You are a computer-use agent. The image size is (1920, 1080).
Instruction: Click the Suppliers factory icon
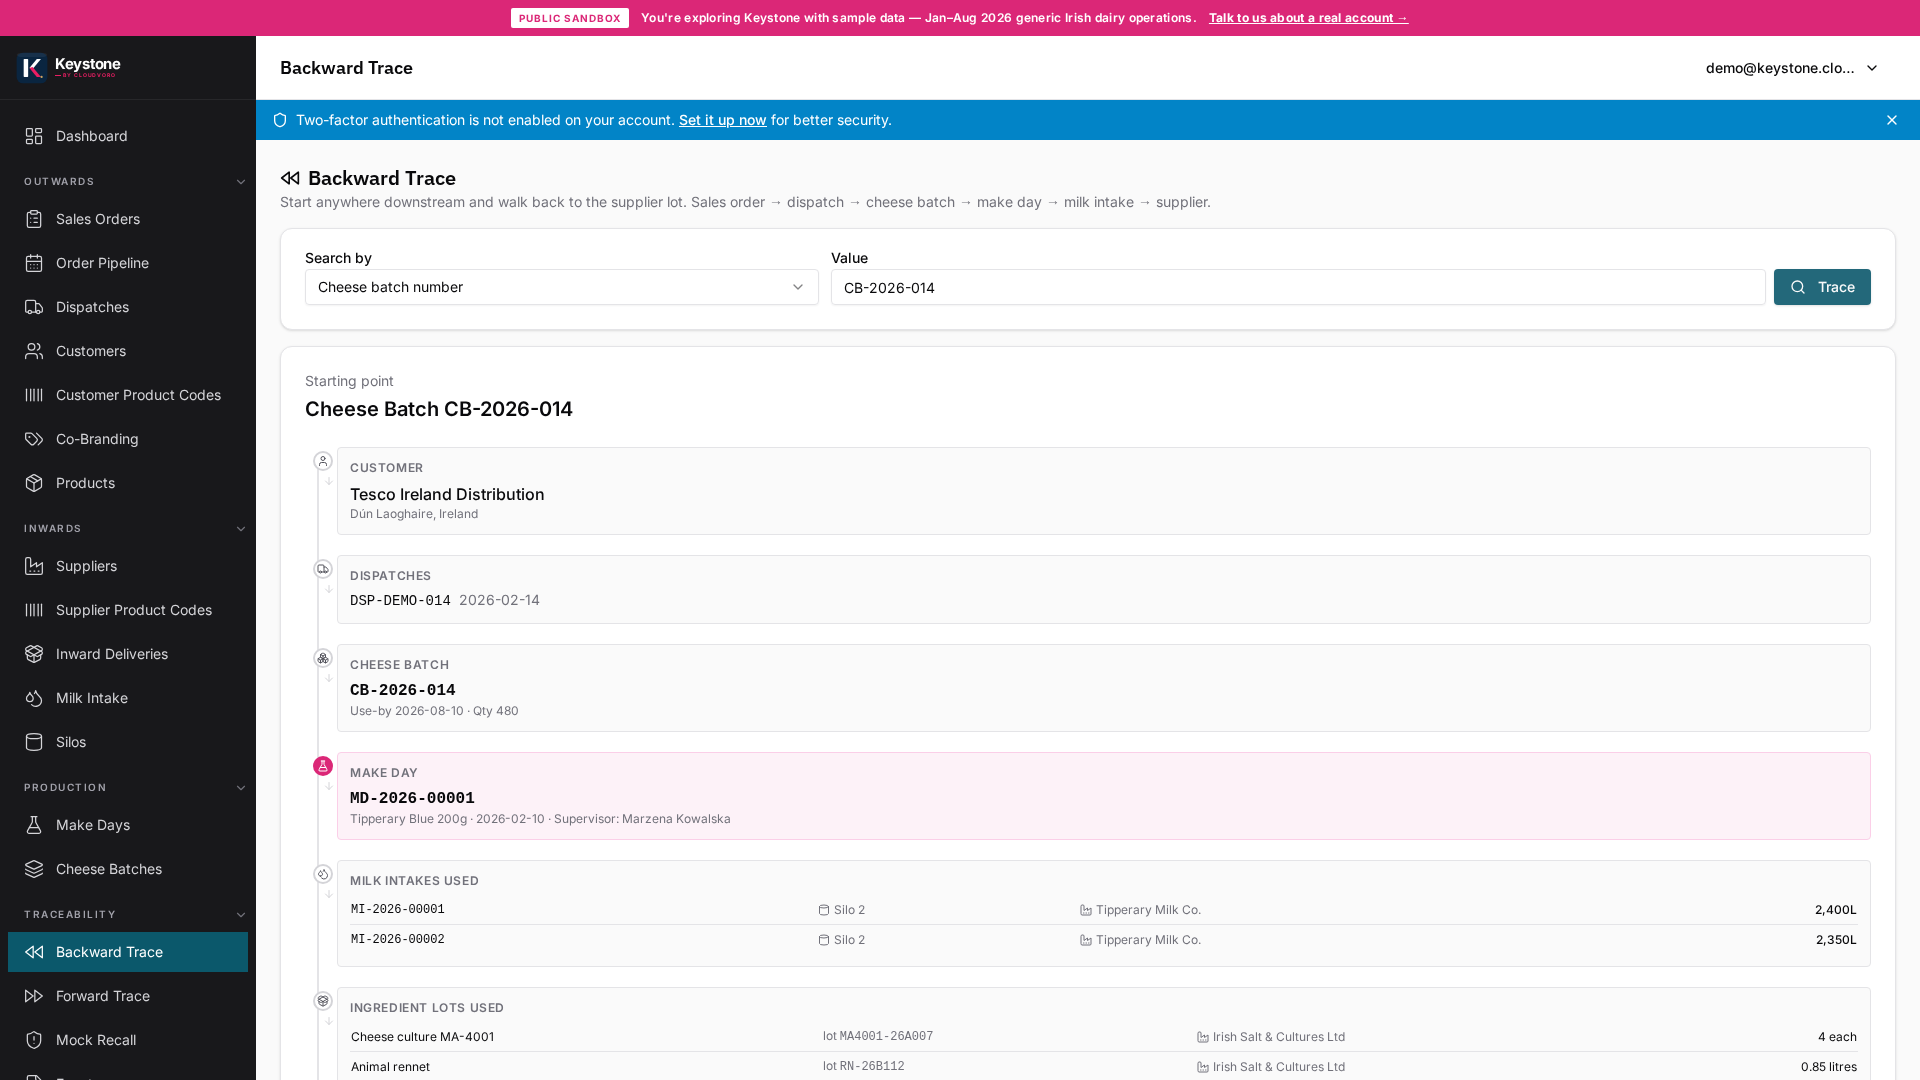click(x=34, y=566)
